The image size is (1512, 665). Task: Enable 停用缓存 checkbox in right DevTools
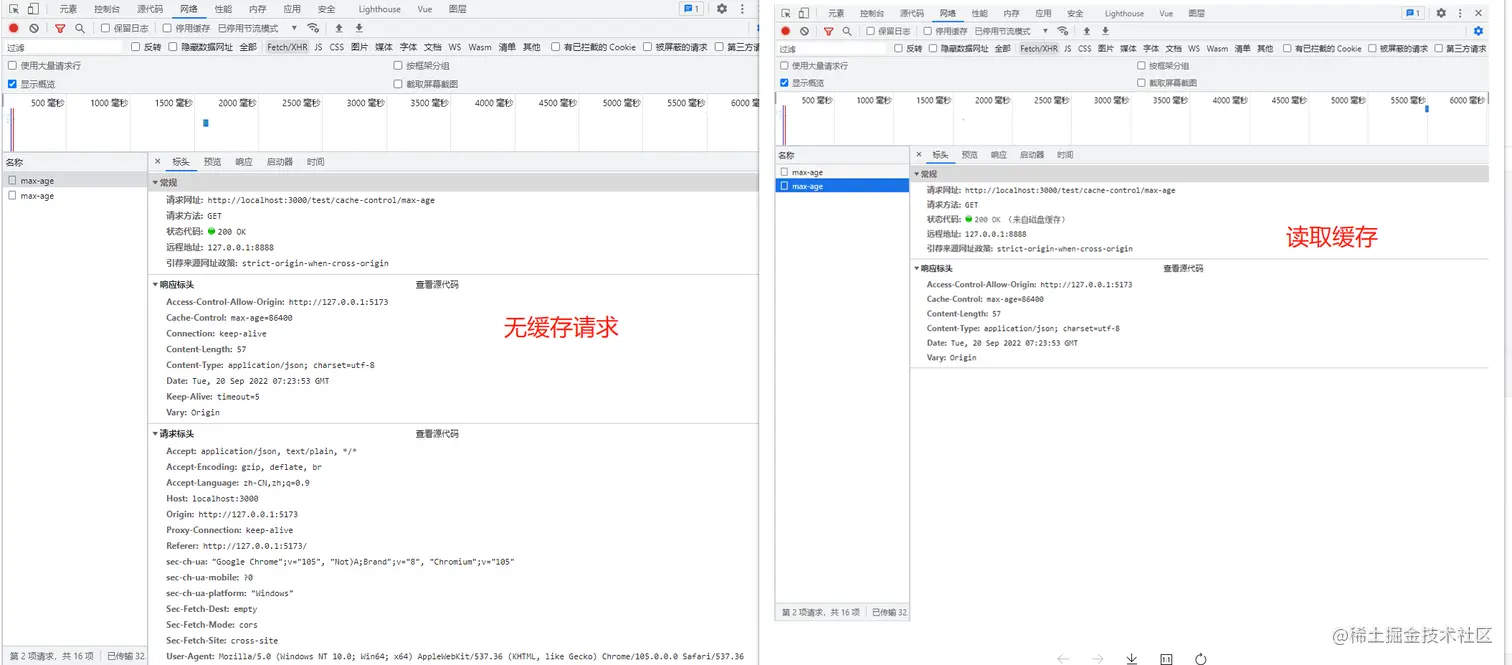927,31
